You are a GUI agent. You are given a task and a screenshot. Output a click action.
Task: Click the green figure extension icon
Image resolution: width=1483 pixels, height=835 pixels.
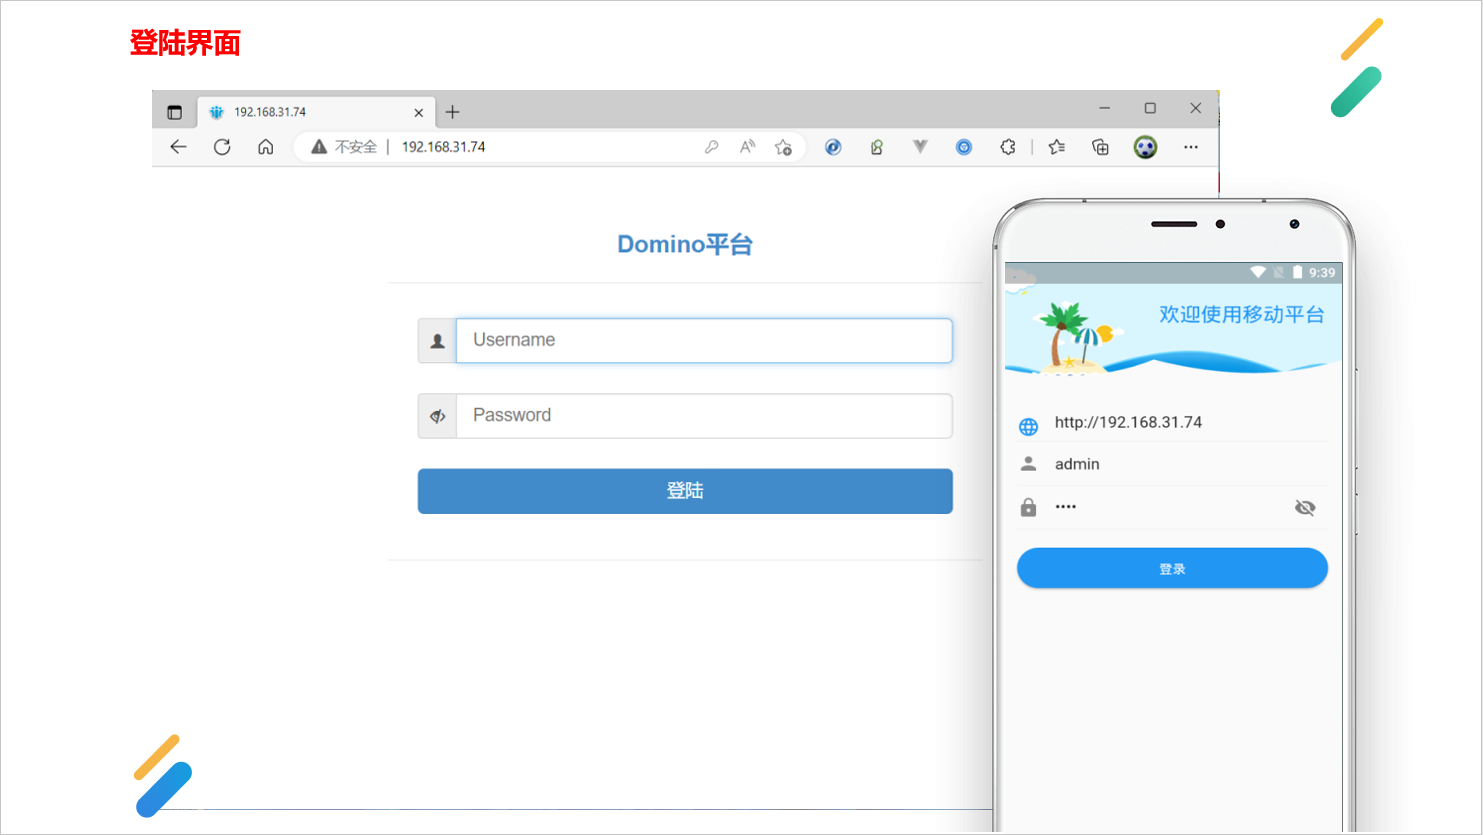tap(876, 147)
